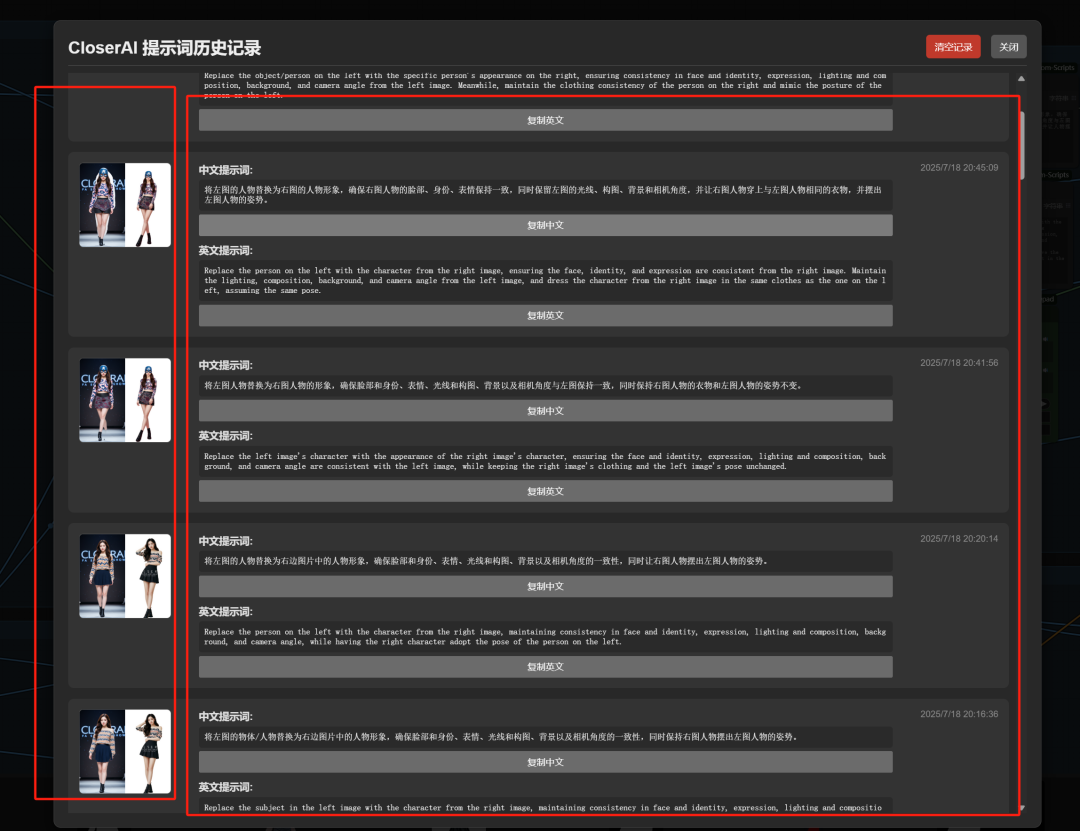Click English prompt text of 20:20:14 record

coord(546,637)
